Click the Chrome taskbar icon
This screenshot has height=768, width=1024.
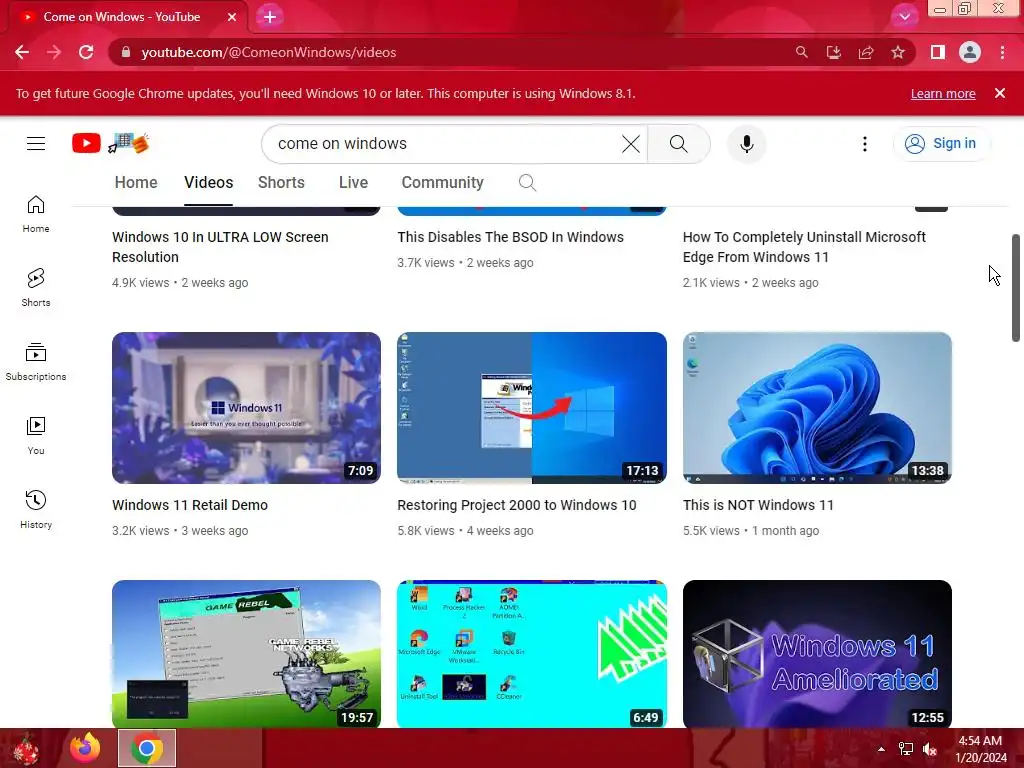click(x=147, y=748)
